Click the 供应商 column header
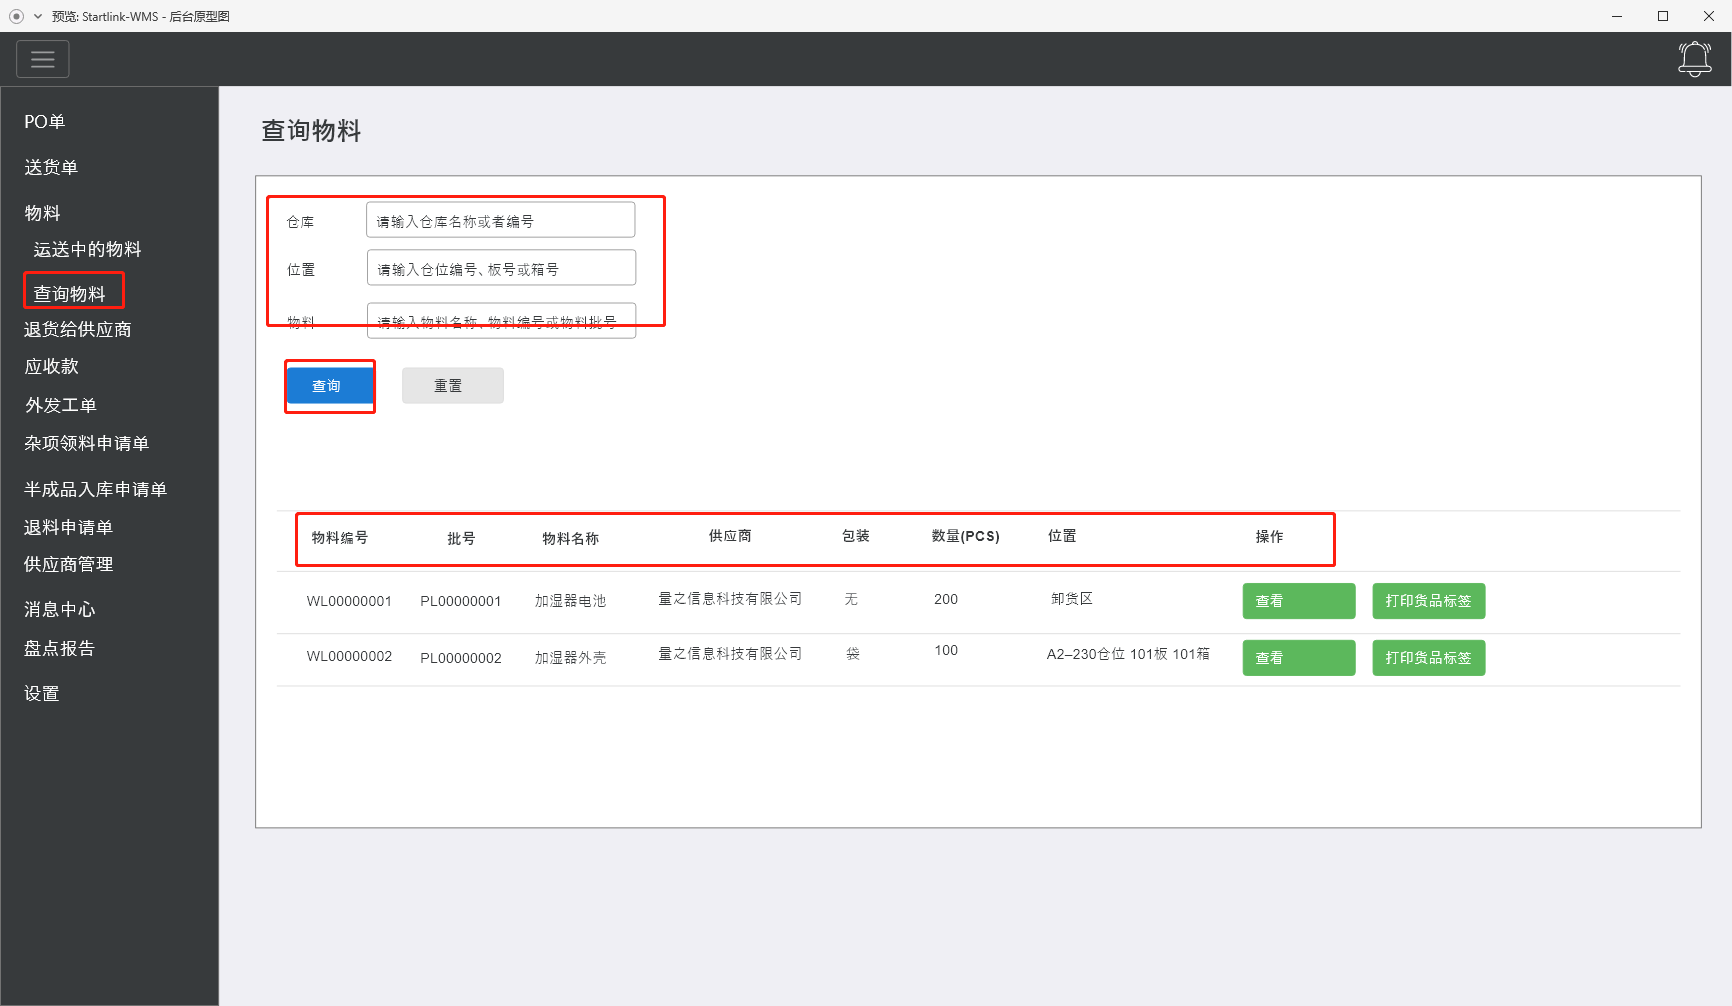This screenshot has width=1732, height=1006. tap(730, 536)
